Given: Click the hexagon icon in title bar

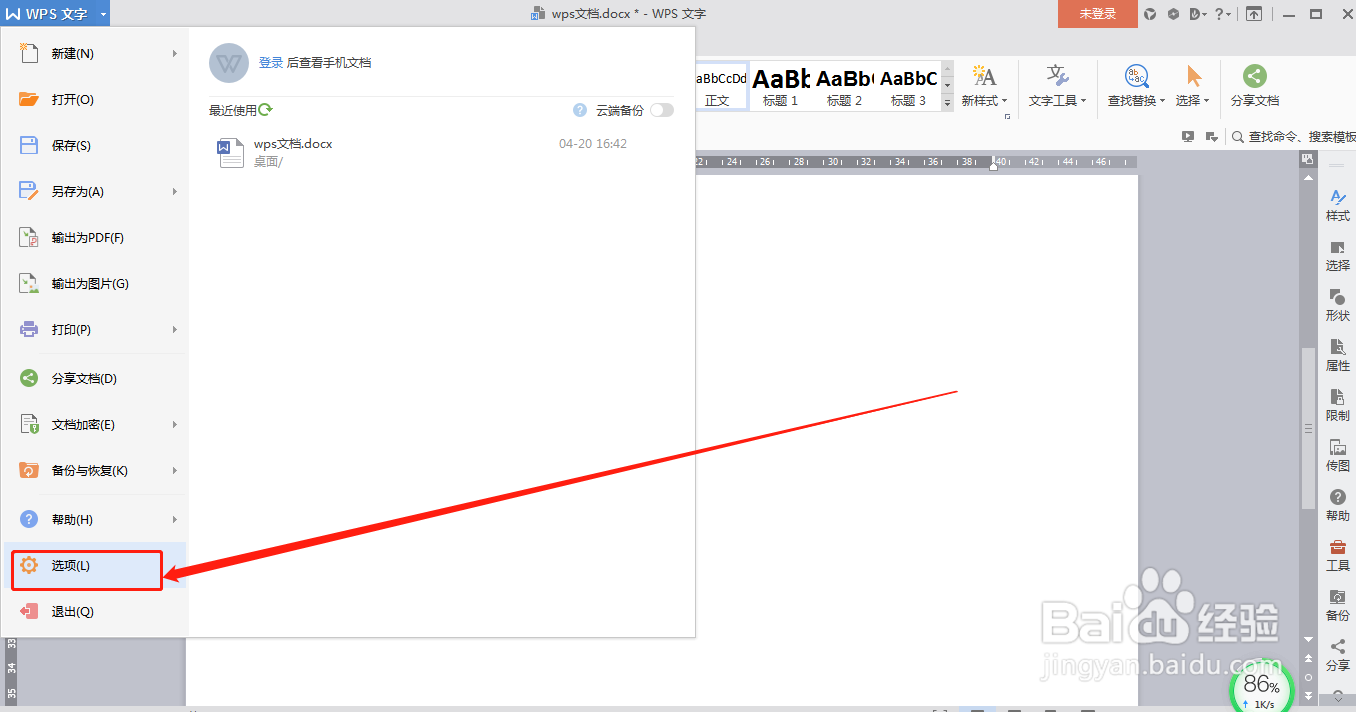Looking at the screenshot, I should (1173, 14).
